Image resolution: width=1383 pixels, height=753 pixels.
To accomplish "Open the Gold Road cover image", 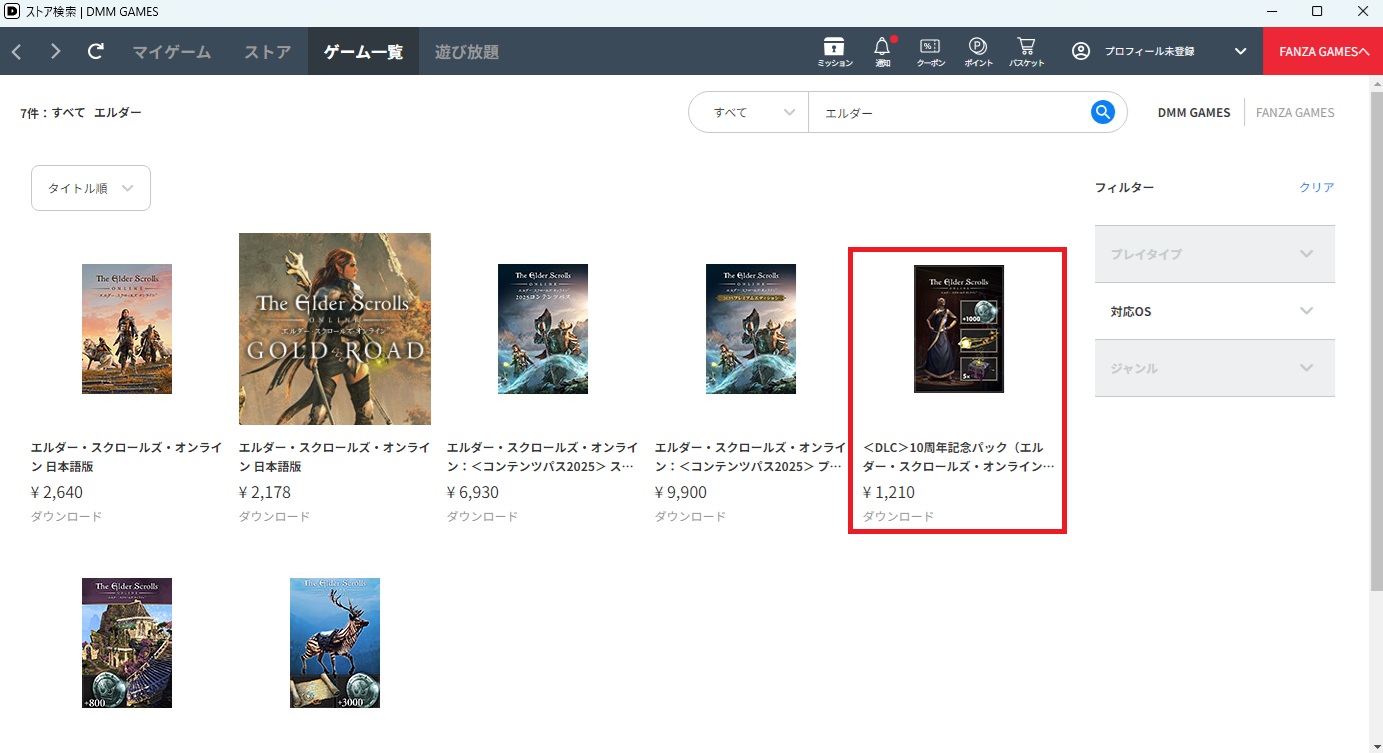I will [x=335, y=329].
